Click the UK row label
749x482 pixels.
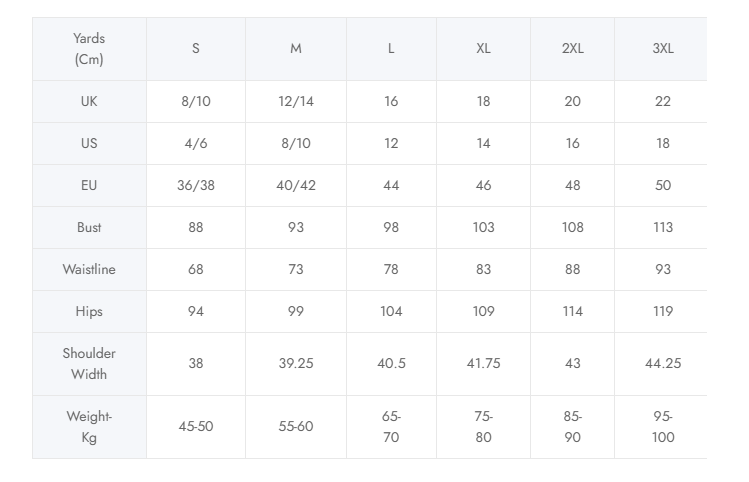click(89, 101)
